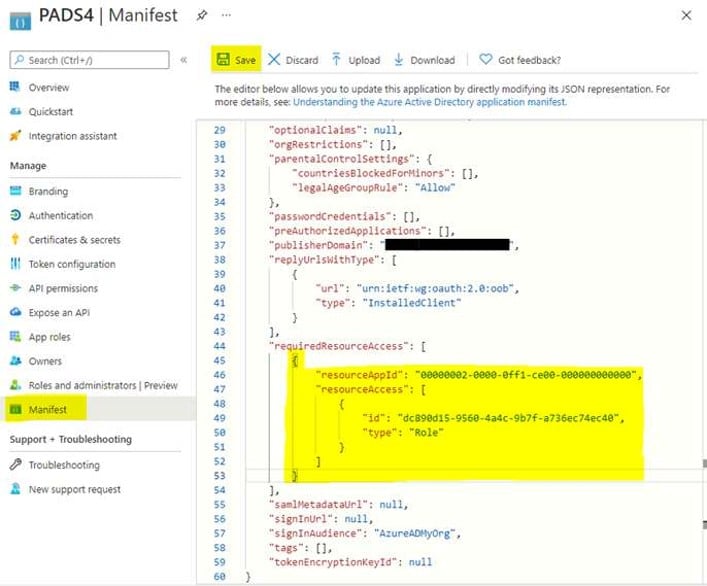This screenshot has width=707, height=586.
Task: Open Certificates & secrets
Action: point(74,240)
